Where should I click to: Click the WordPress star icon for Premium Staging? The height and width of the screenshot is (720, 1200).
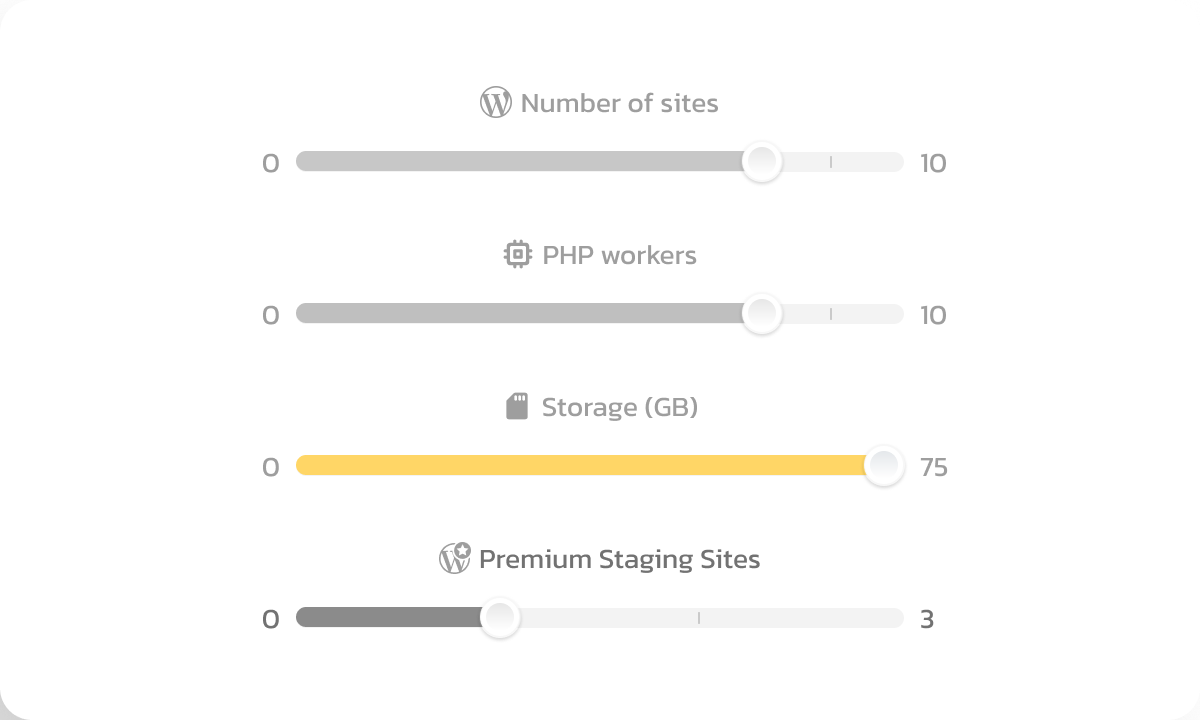pos(455,558)
